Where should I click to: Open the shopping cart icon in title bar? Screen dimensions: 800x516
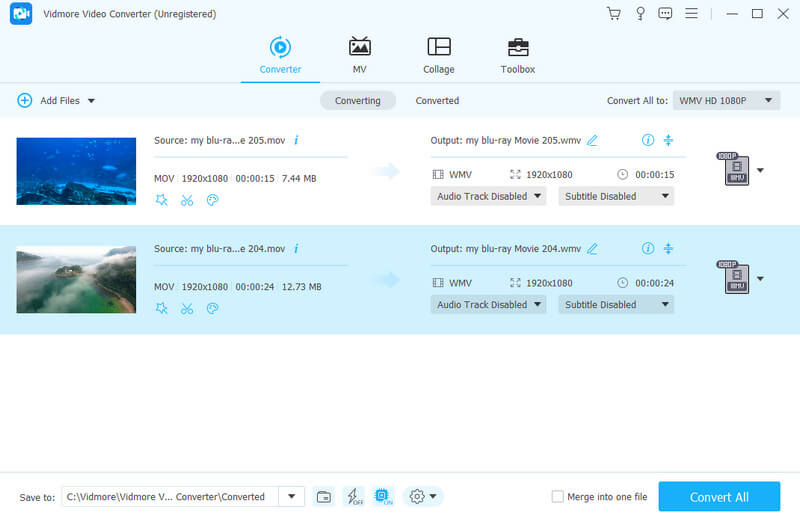point(614,14)
